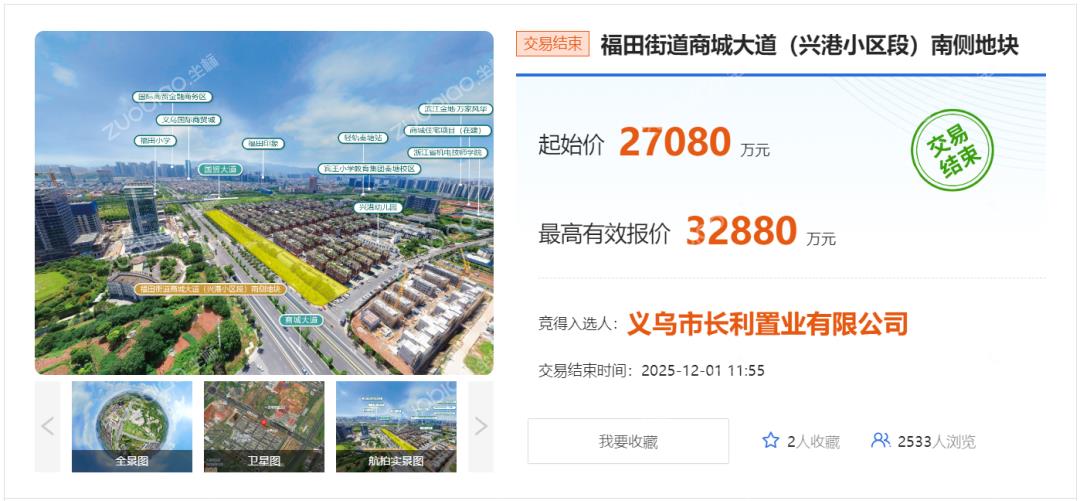Click the 福田小学 map label
The height and width of the screenshot is (501, 1080).
pos(155,141)
